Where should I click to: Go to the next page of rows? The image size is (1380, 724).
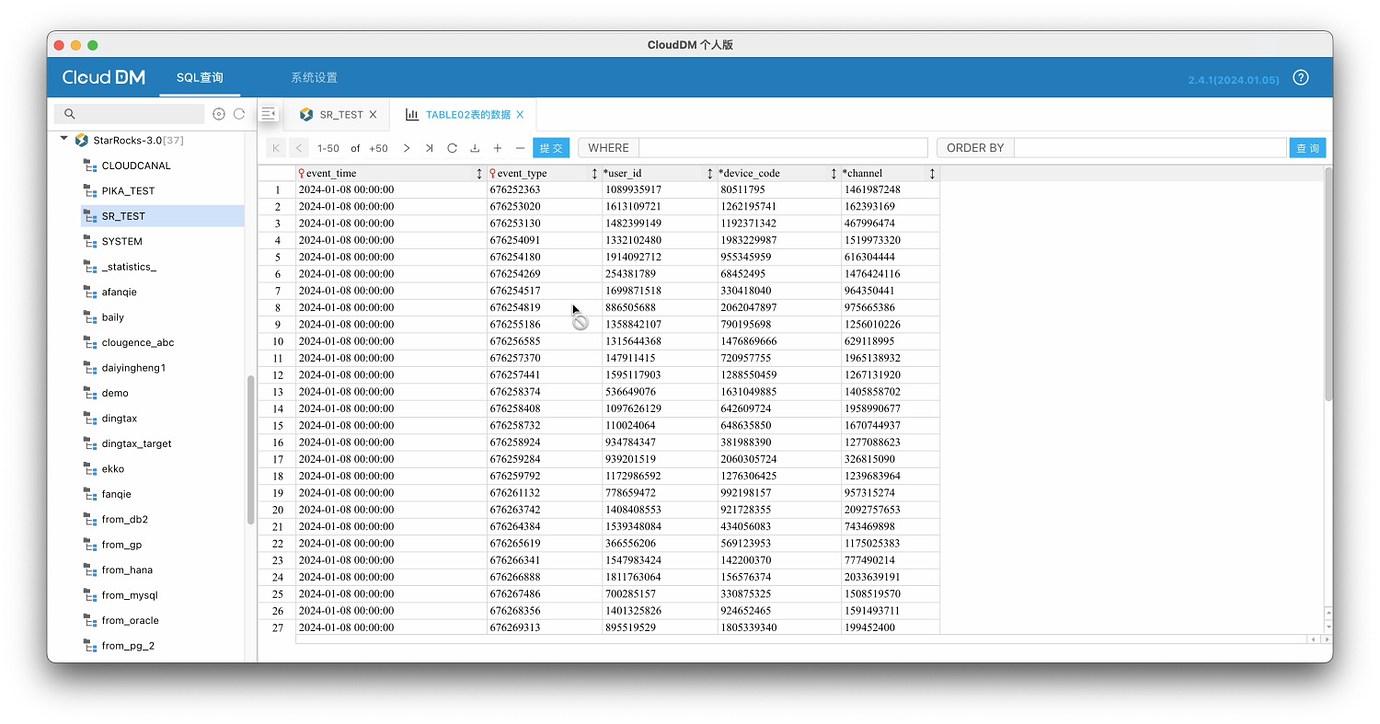tap(406, 148)
